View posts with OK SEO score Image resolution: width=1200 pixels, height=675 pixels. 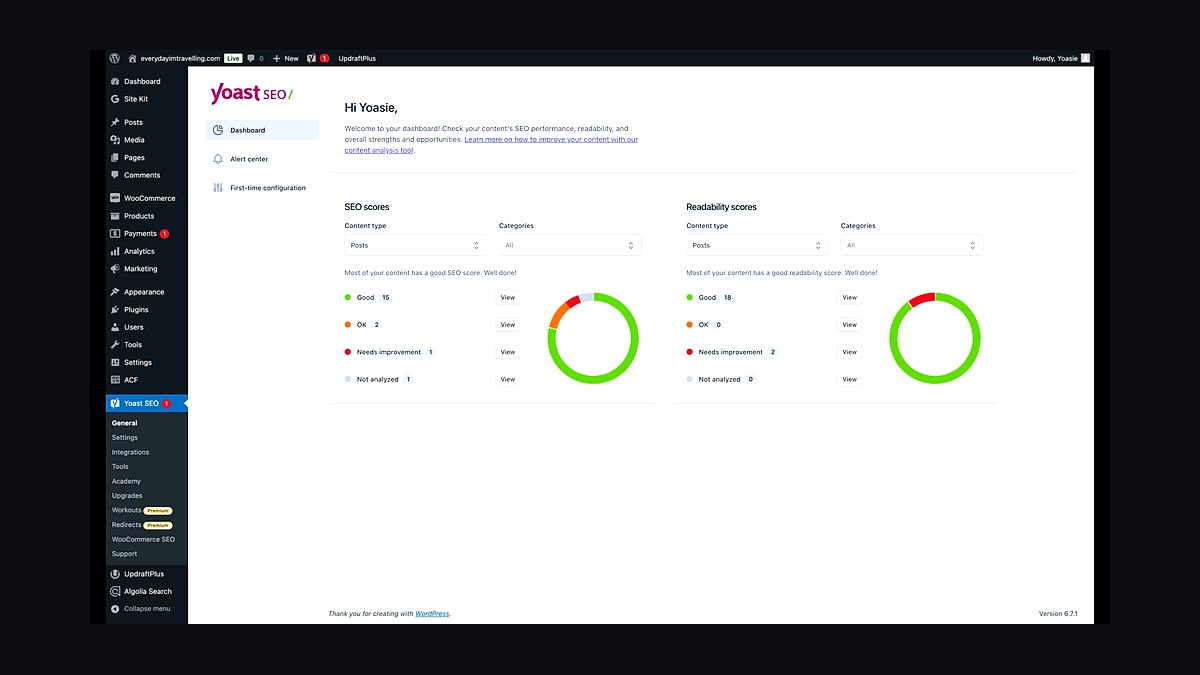tap(508, 325)
